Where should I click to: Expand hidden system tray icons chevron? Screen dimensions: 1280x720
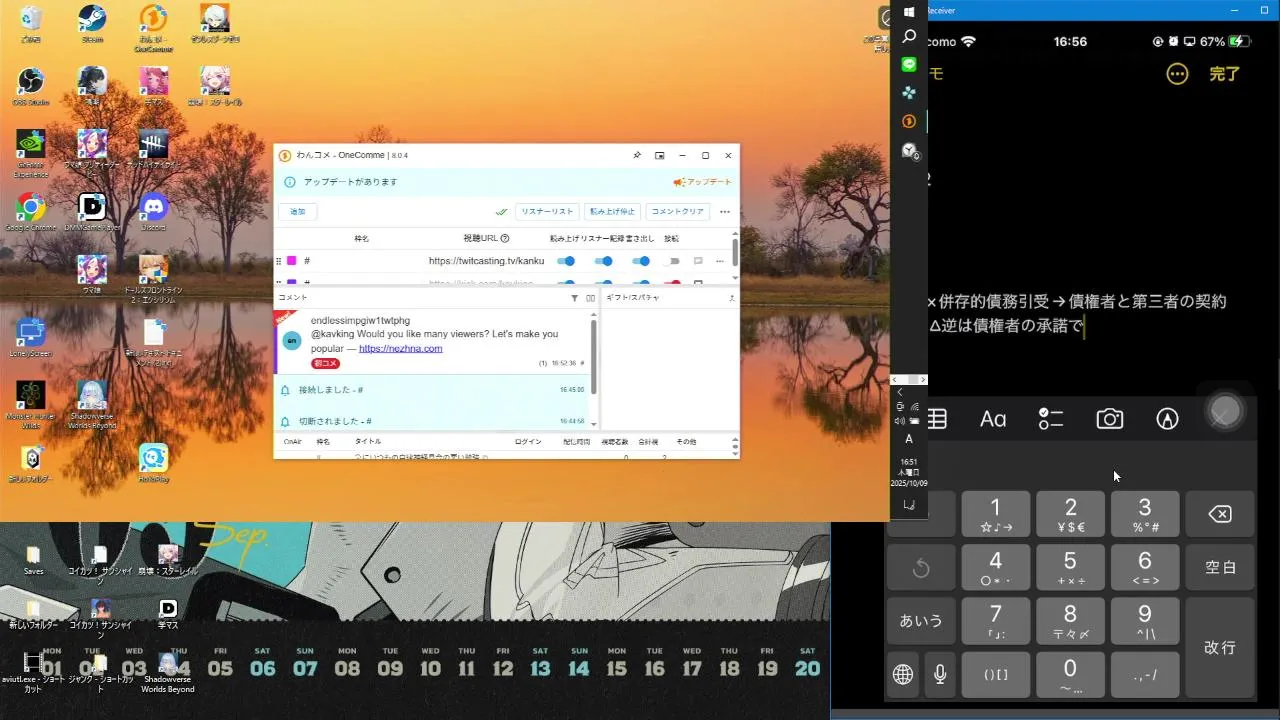pos(900,393)
